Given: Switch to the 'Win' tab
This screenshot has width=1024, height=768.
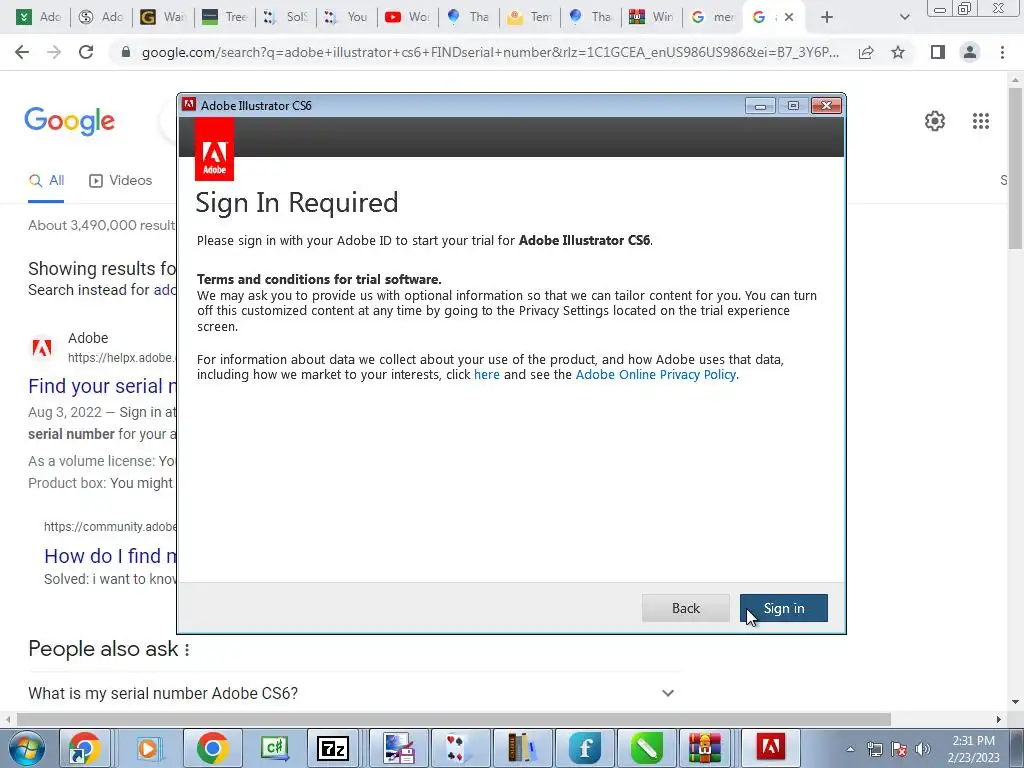Looking at the screenshot, I should point(652,17).
